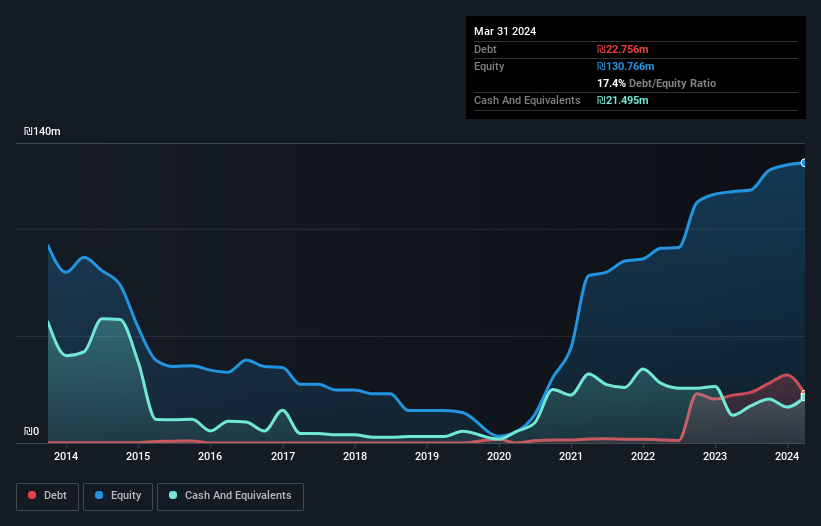Screen dimensions: 821x526
Task: Click the 2014 x-axis label
Action: point(66,456)
